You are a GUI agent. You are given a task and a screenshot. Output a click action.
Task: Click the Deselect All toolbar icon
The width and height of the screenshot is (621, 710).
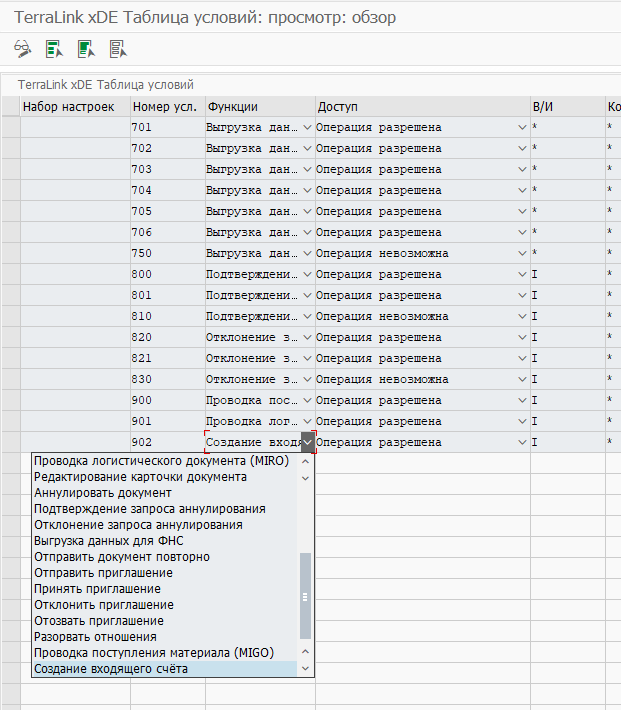click(x=118, y=48)
